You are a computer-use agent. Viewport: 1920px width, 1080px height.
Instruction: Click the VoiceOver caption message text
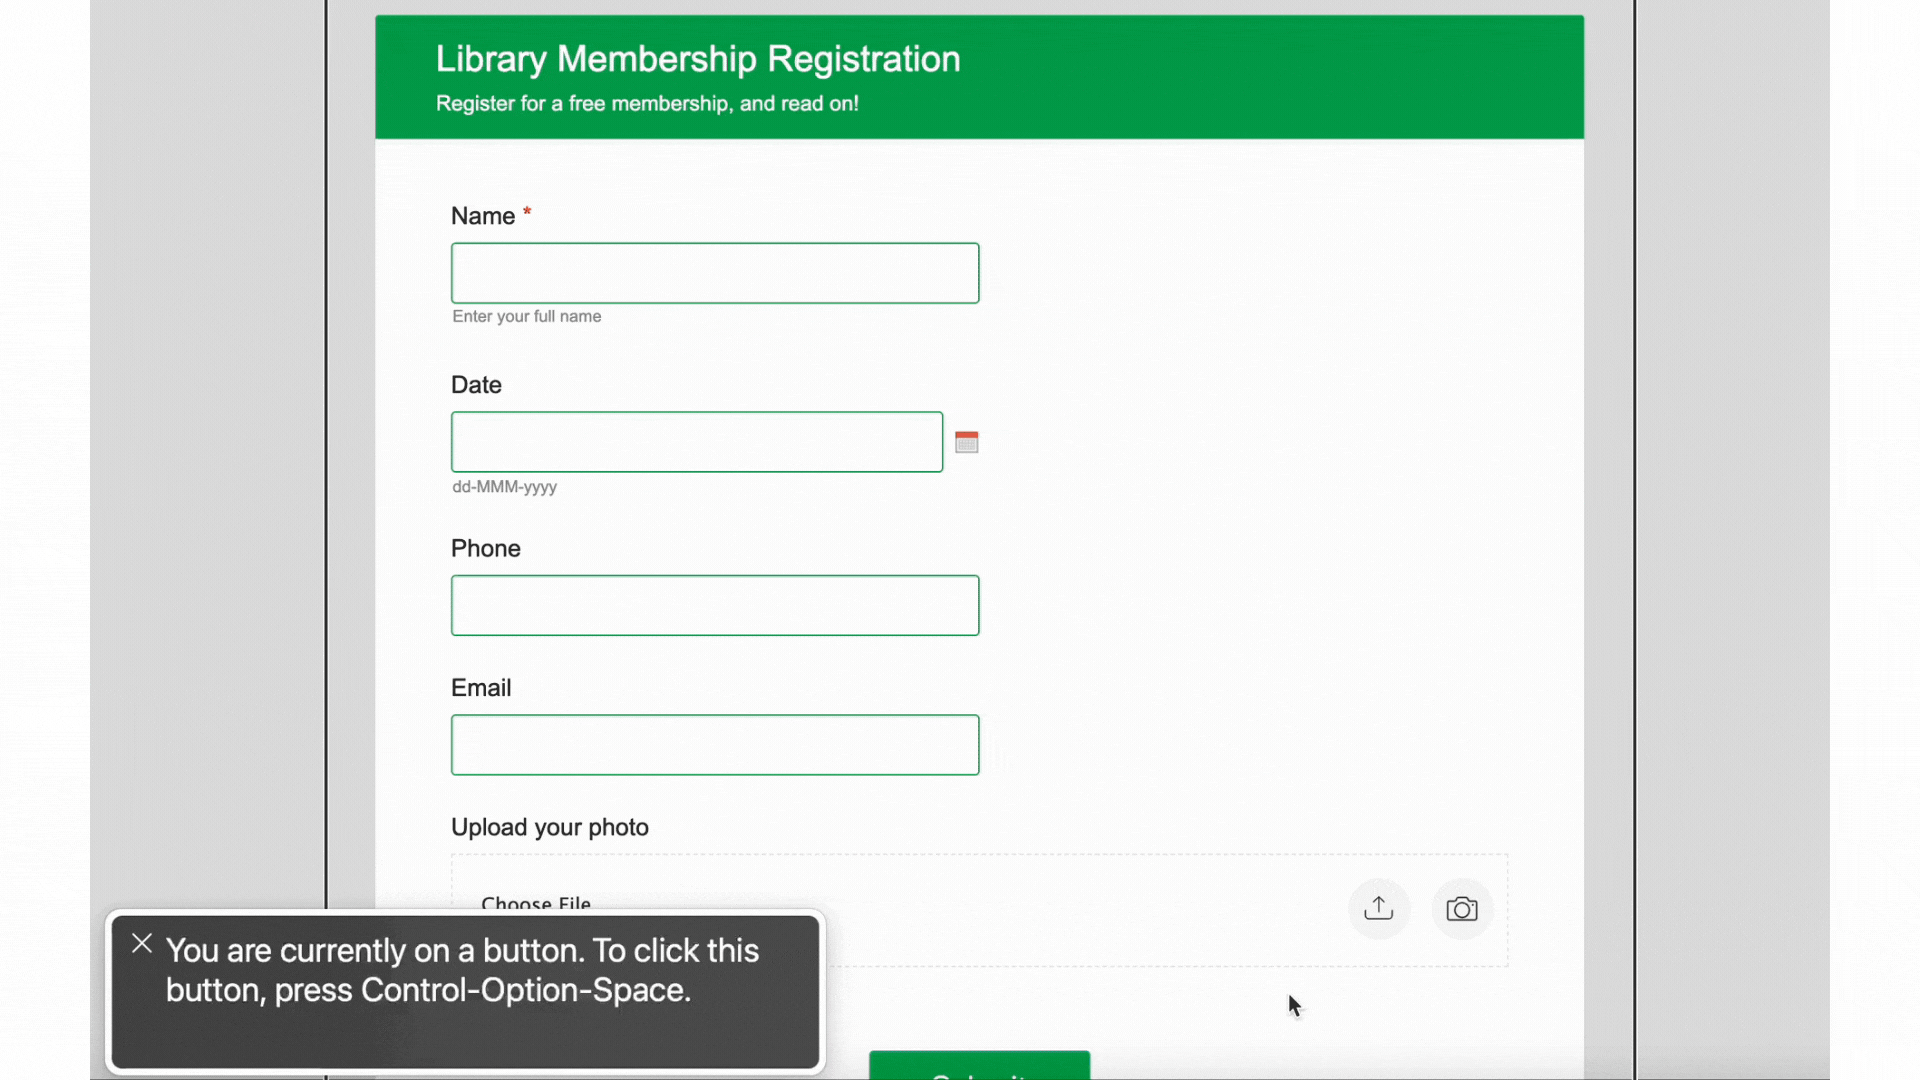click(462, 970)
